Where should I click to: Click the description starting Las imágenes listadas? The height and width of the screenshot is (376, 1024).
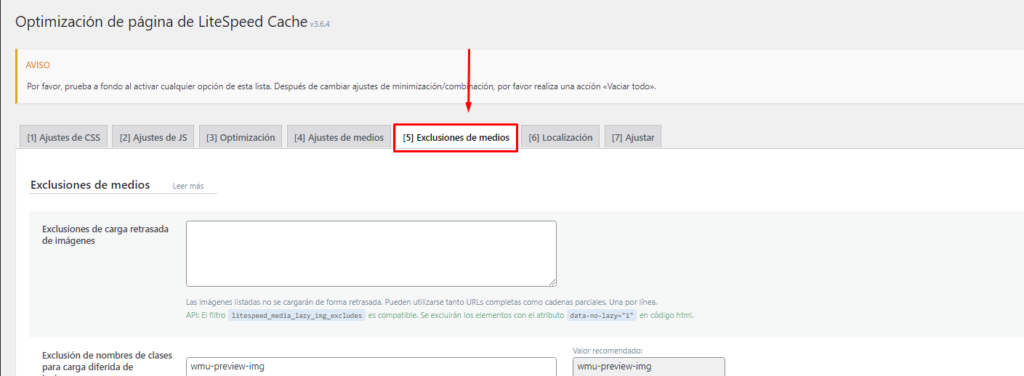click(421, 302)
